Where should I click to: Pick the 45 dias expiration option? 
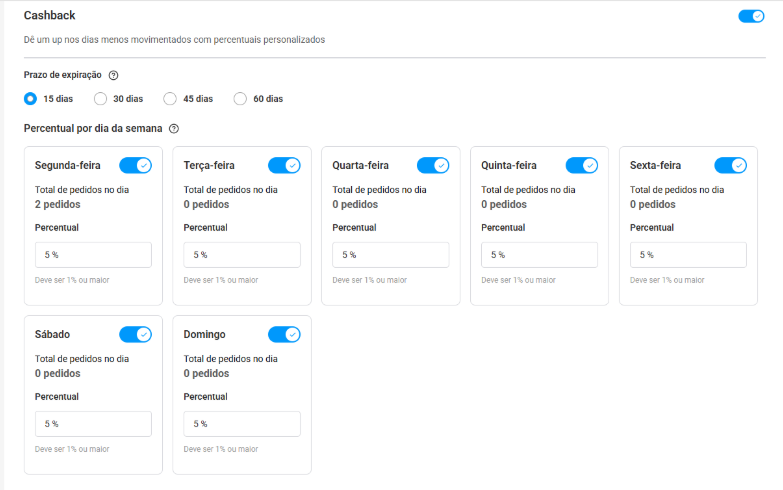coord(170,99)
